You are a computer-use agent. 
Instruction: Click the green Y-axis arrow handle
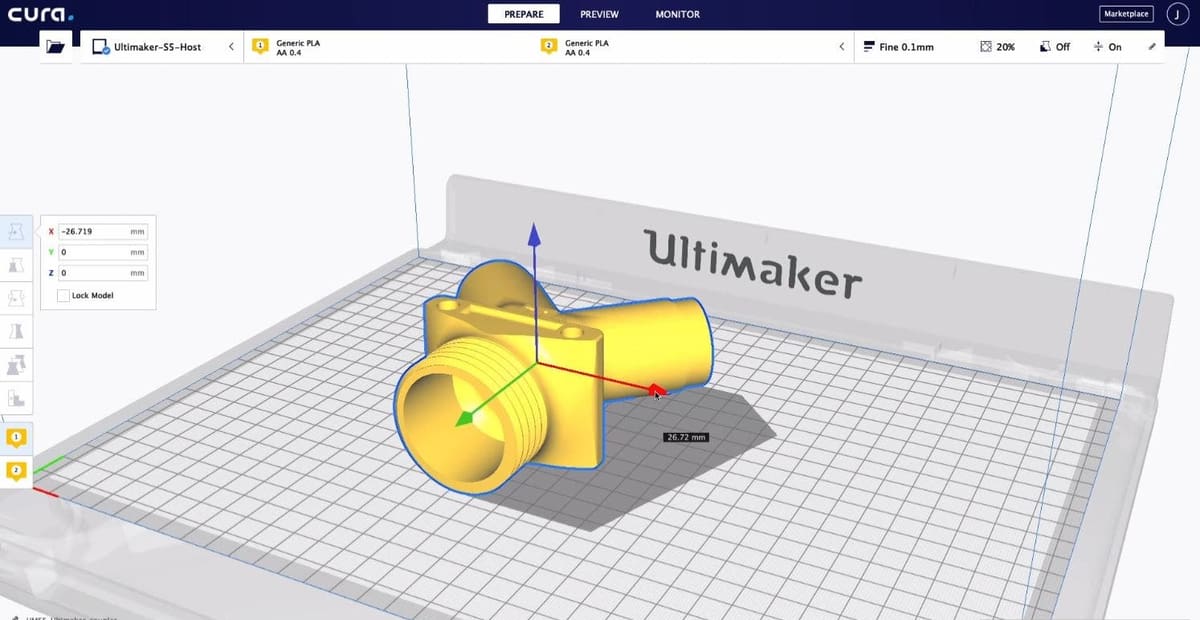tap(465, 419)
